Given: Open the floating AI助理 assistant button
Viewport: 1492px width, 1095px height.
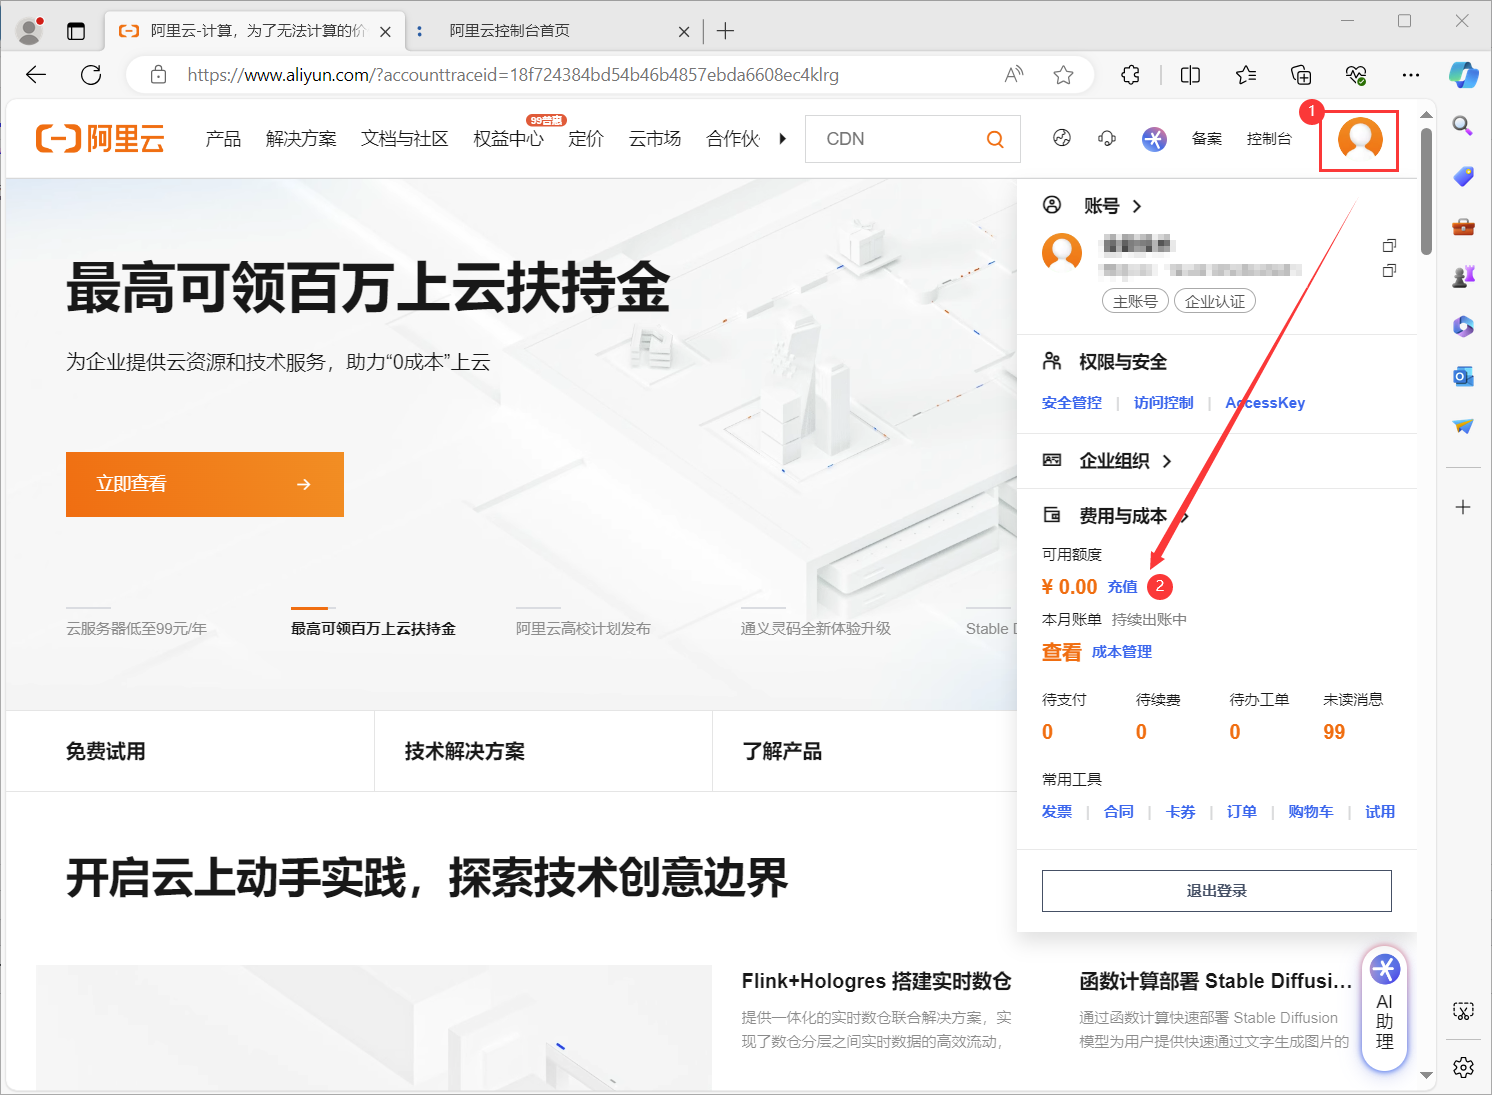Looking at the screenshot, I should pyautogui.click(x=1385, y=1008).
